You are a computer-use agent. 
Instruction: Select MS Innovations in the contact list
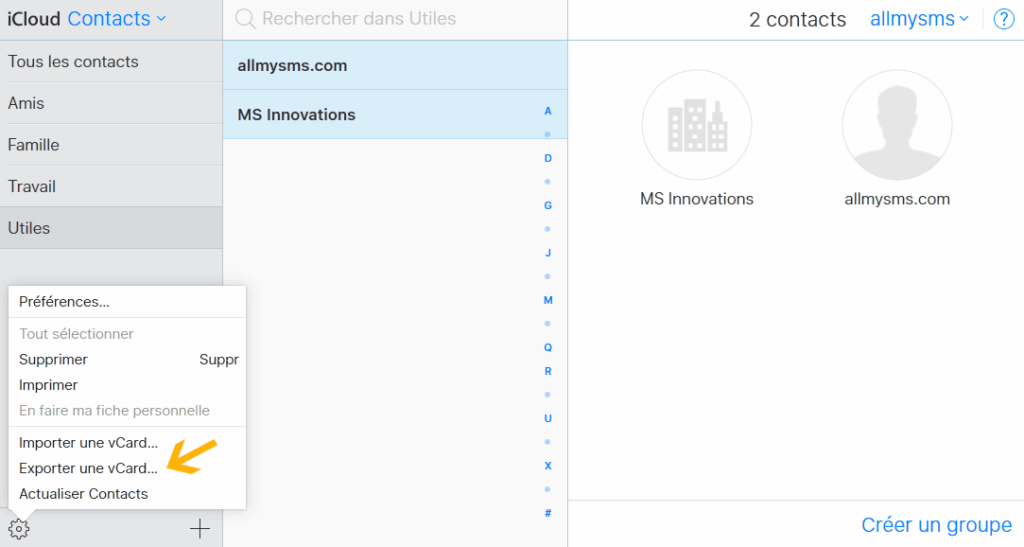[395, 114]
